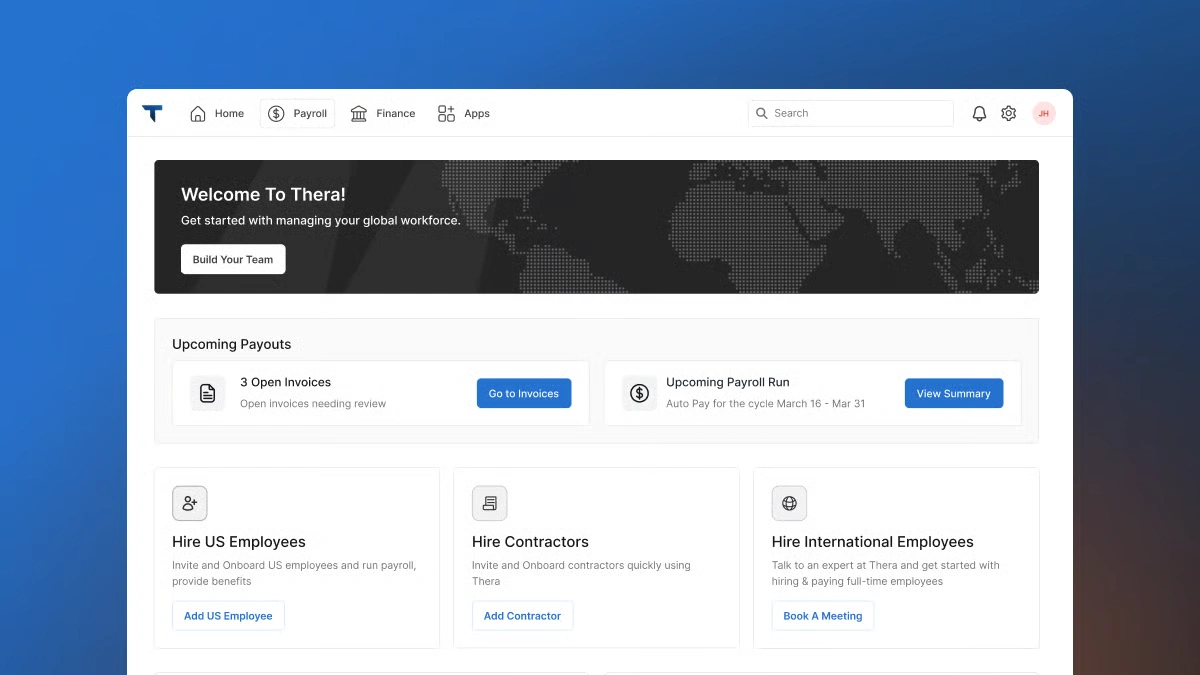Click the Hire US Employees person-add icon
Viewport: 1200px width, 675px height.
(190, 503)
